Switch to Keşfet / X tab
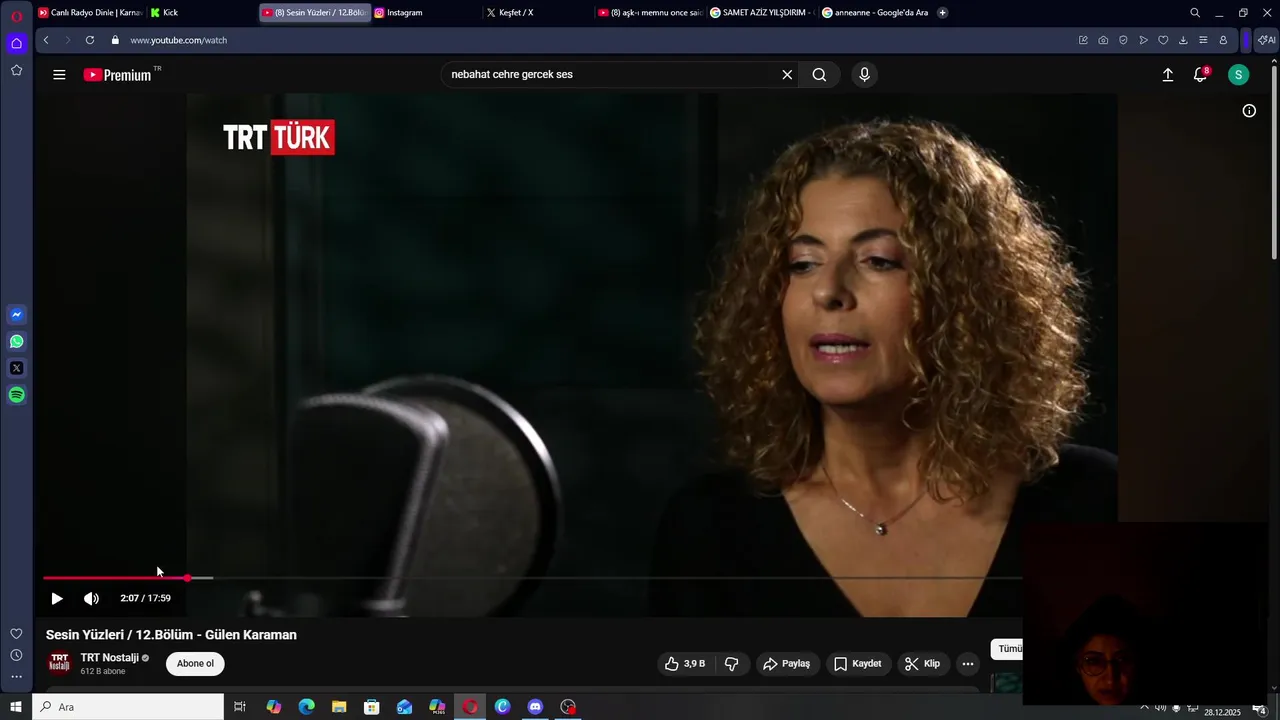1280x720 pixels. point(538,13)
